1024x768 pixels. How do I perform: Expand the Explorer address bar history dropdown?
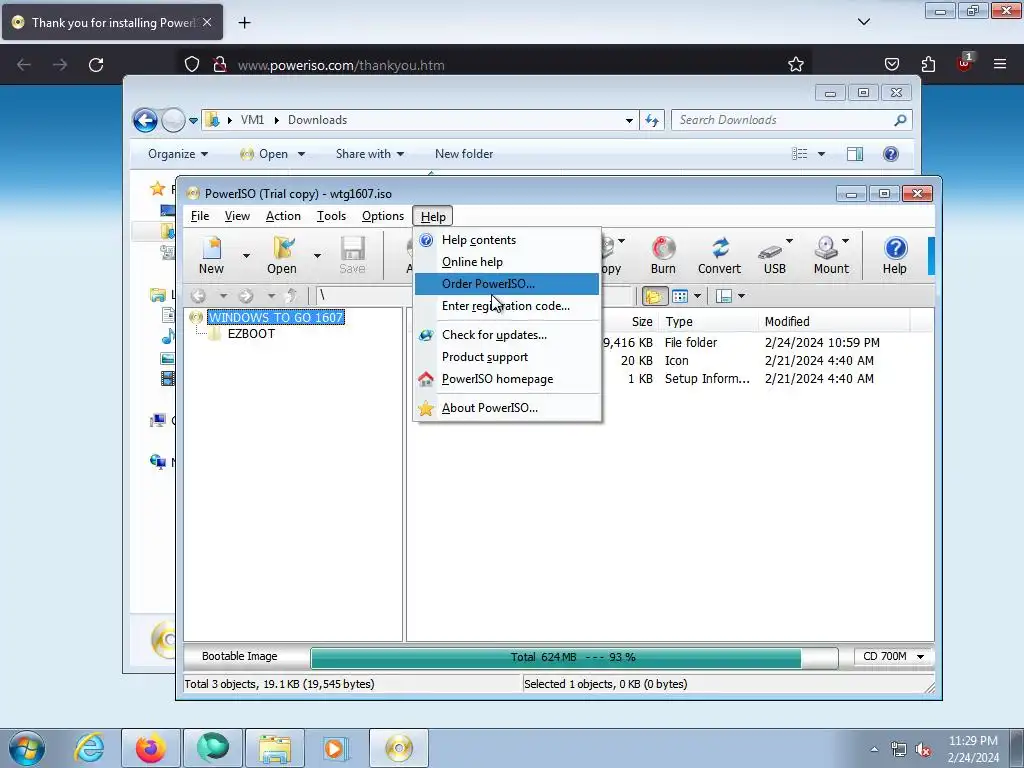[x=629, y=120]
